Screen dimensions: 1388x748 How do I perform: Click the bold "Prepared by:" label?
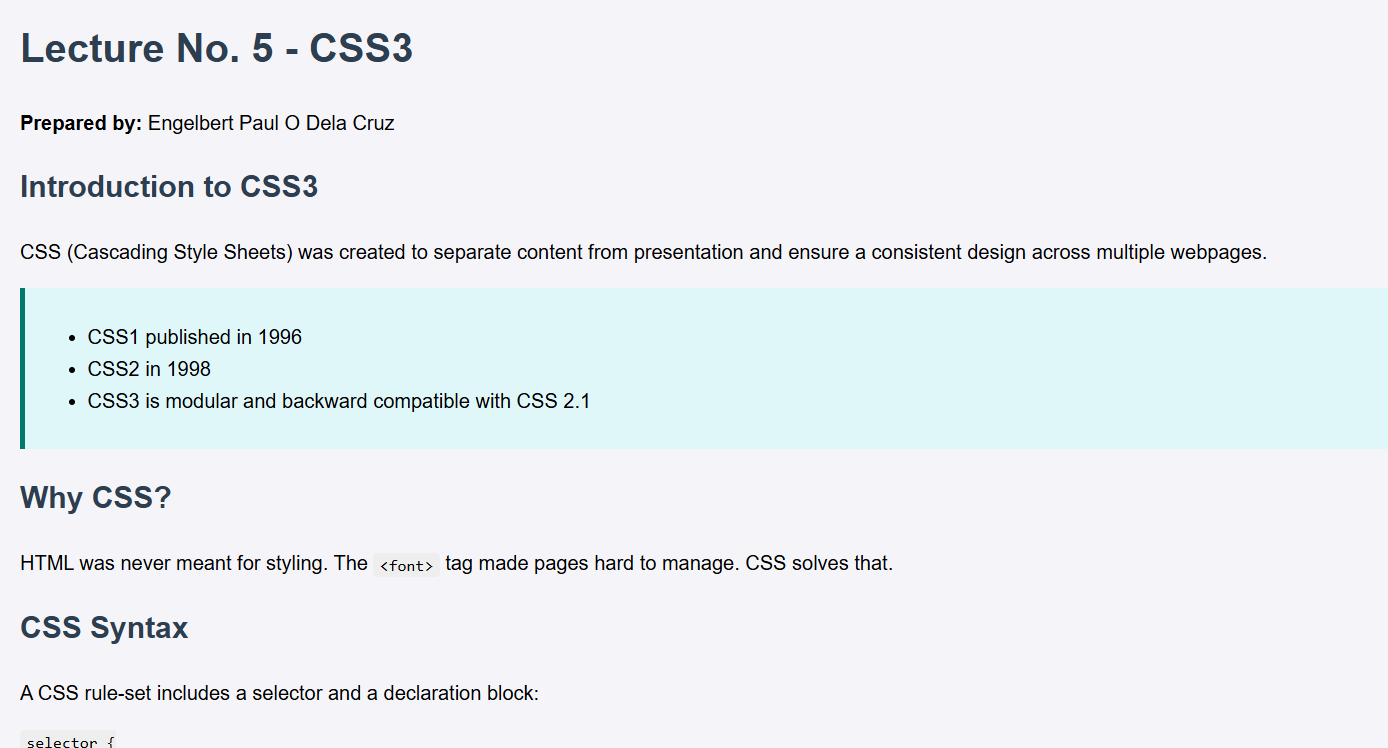(81, 124)
